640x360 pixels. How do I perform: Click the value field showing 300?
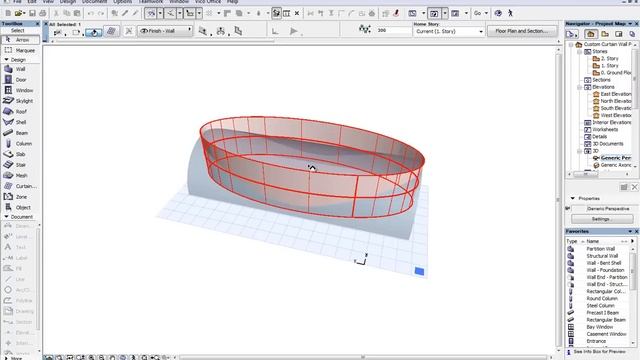pyautogui.click(x=393, y=30)
